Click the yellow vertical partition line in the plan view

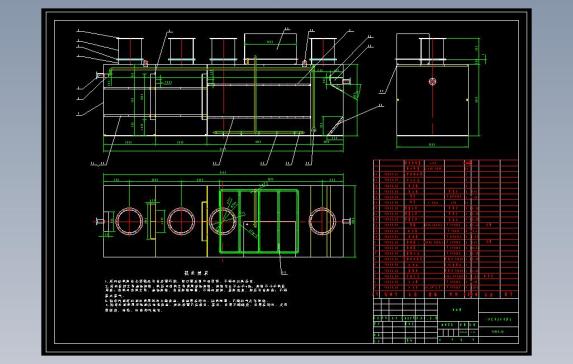pos(207,221)
